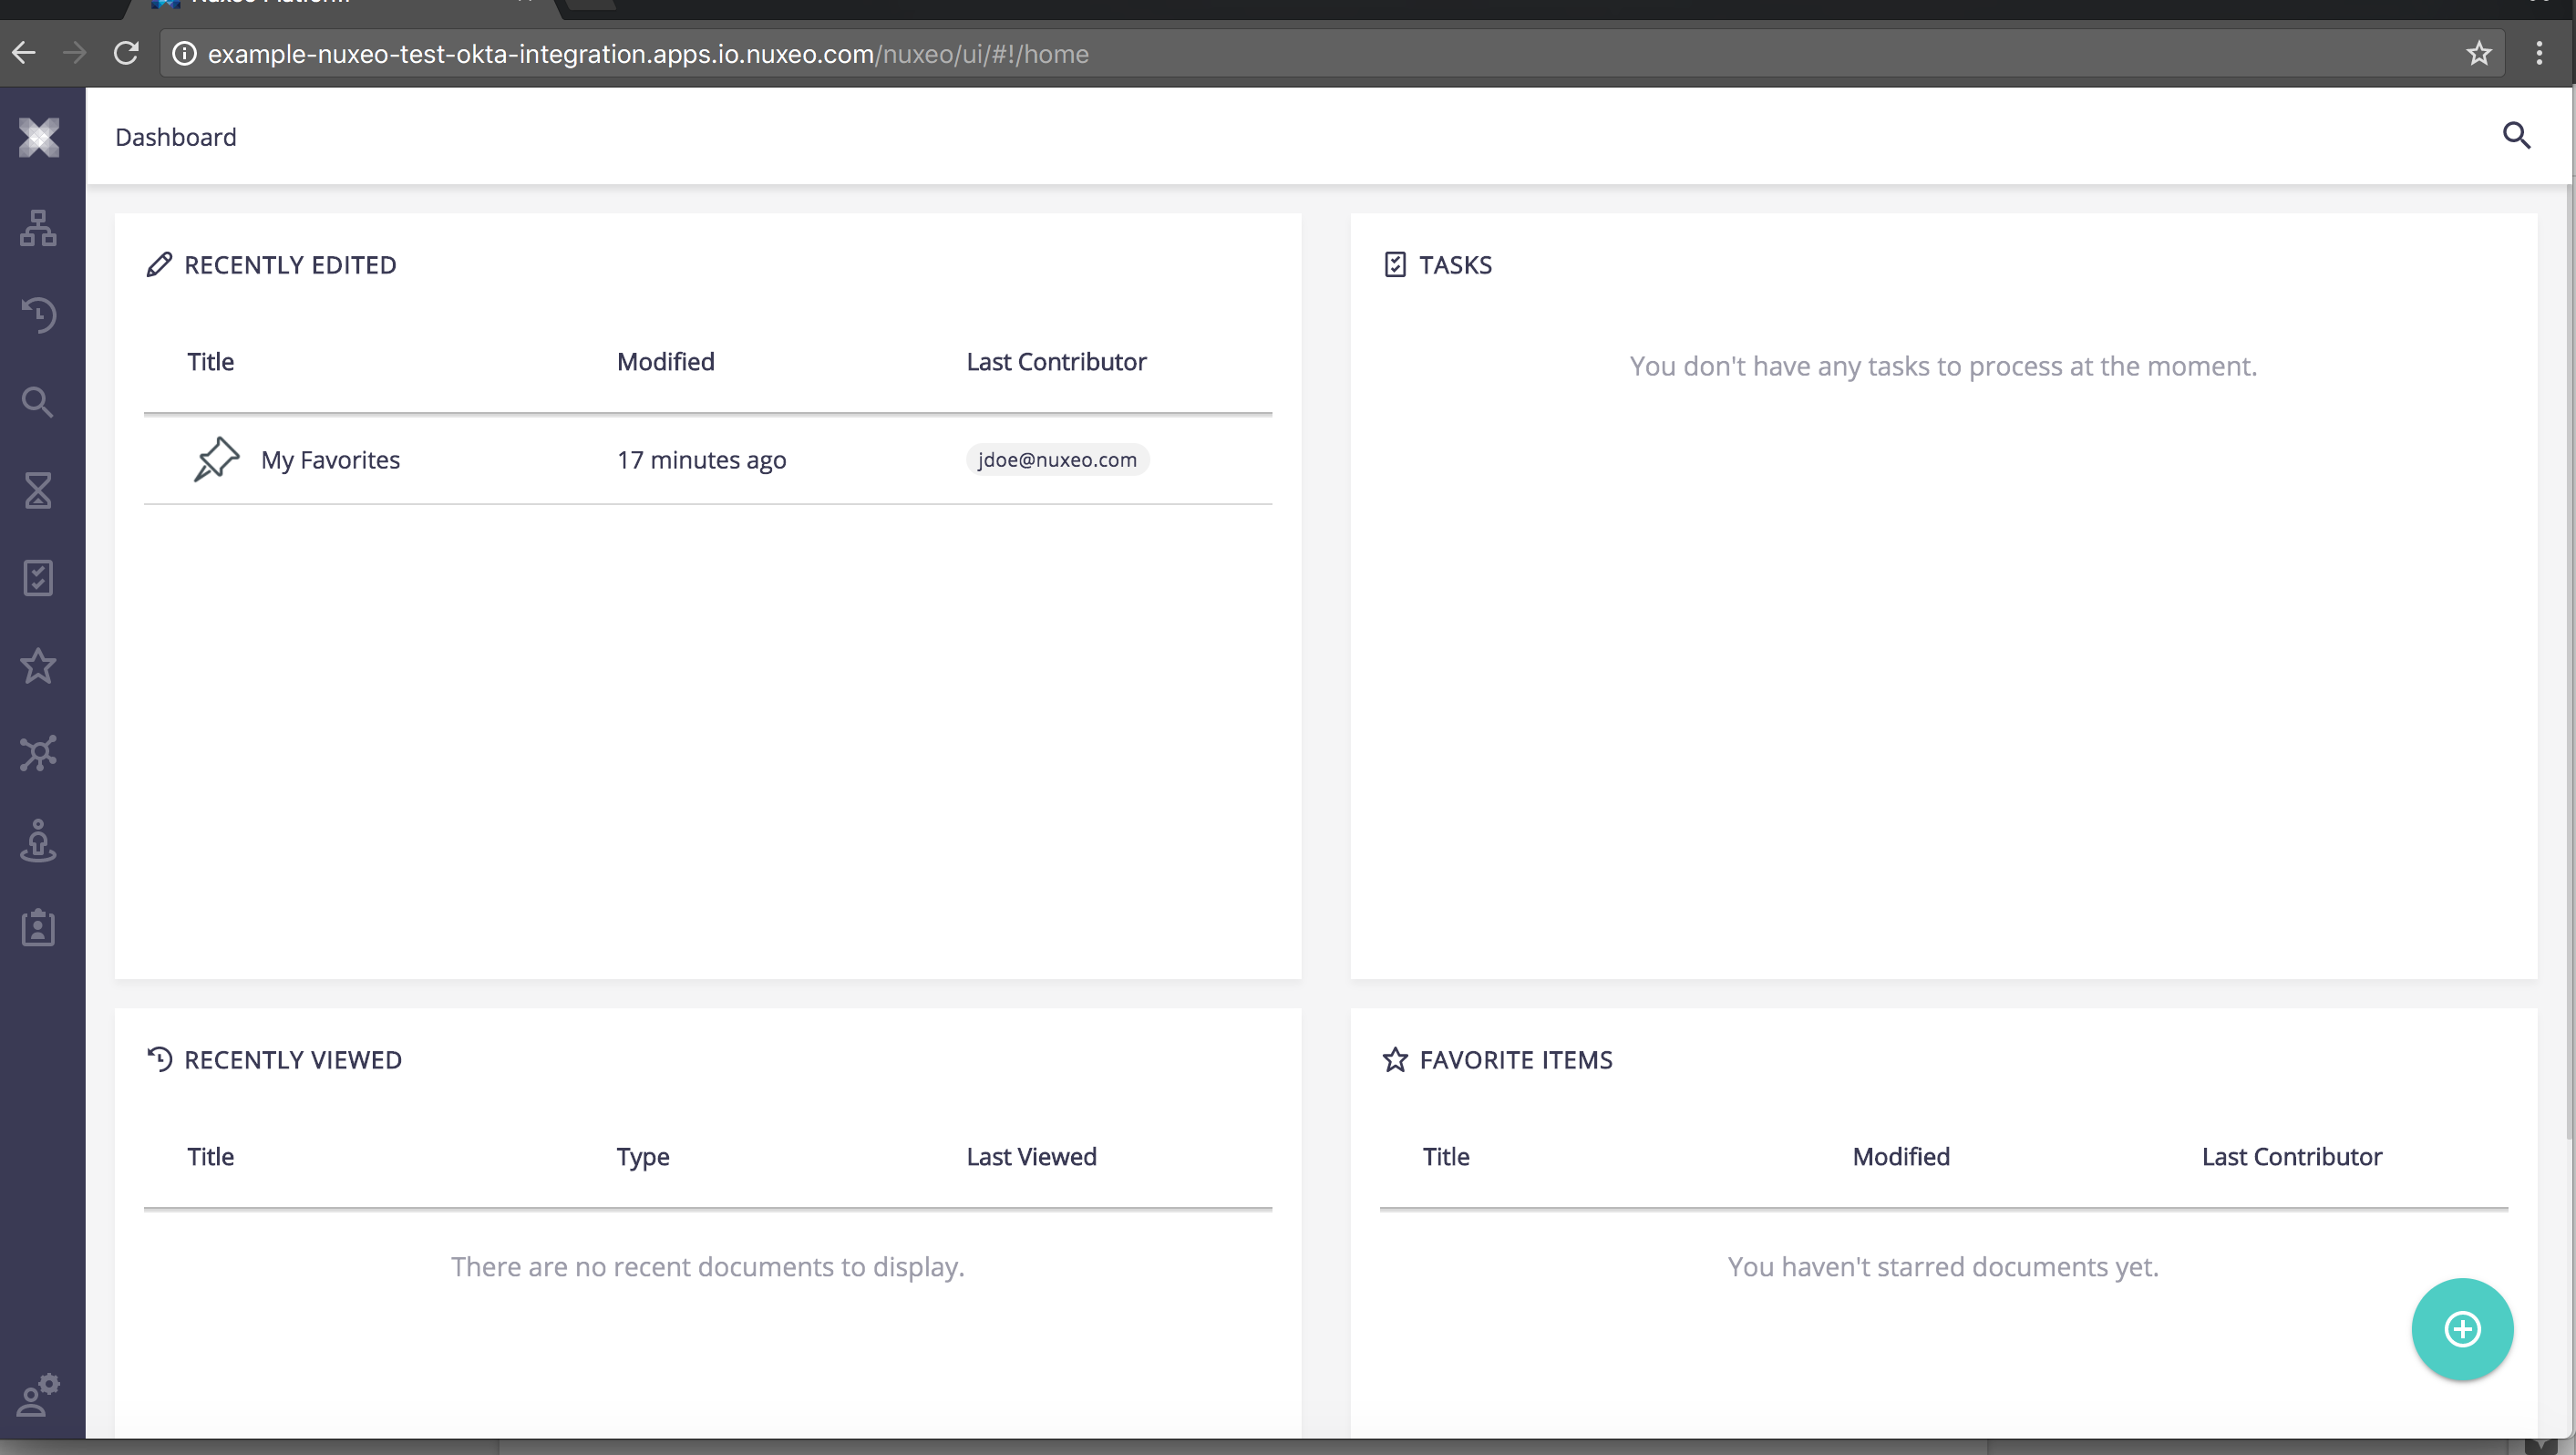Click the page vertical scrollbar
This screenshot has height=1455, width=2576.
click(x=2570, y=660)
